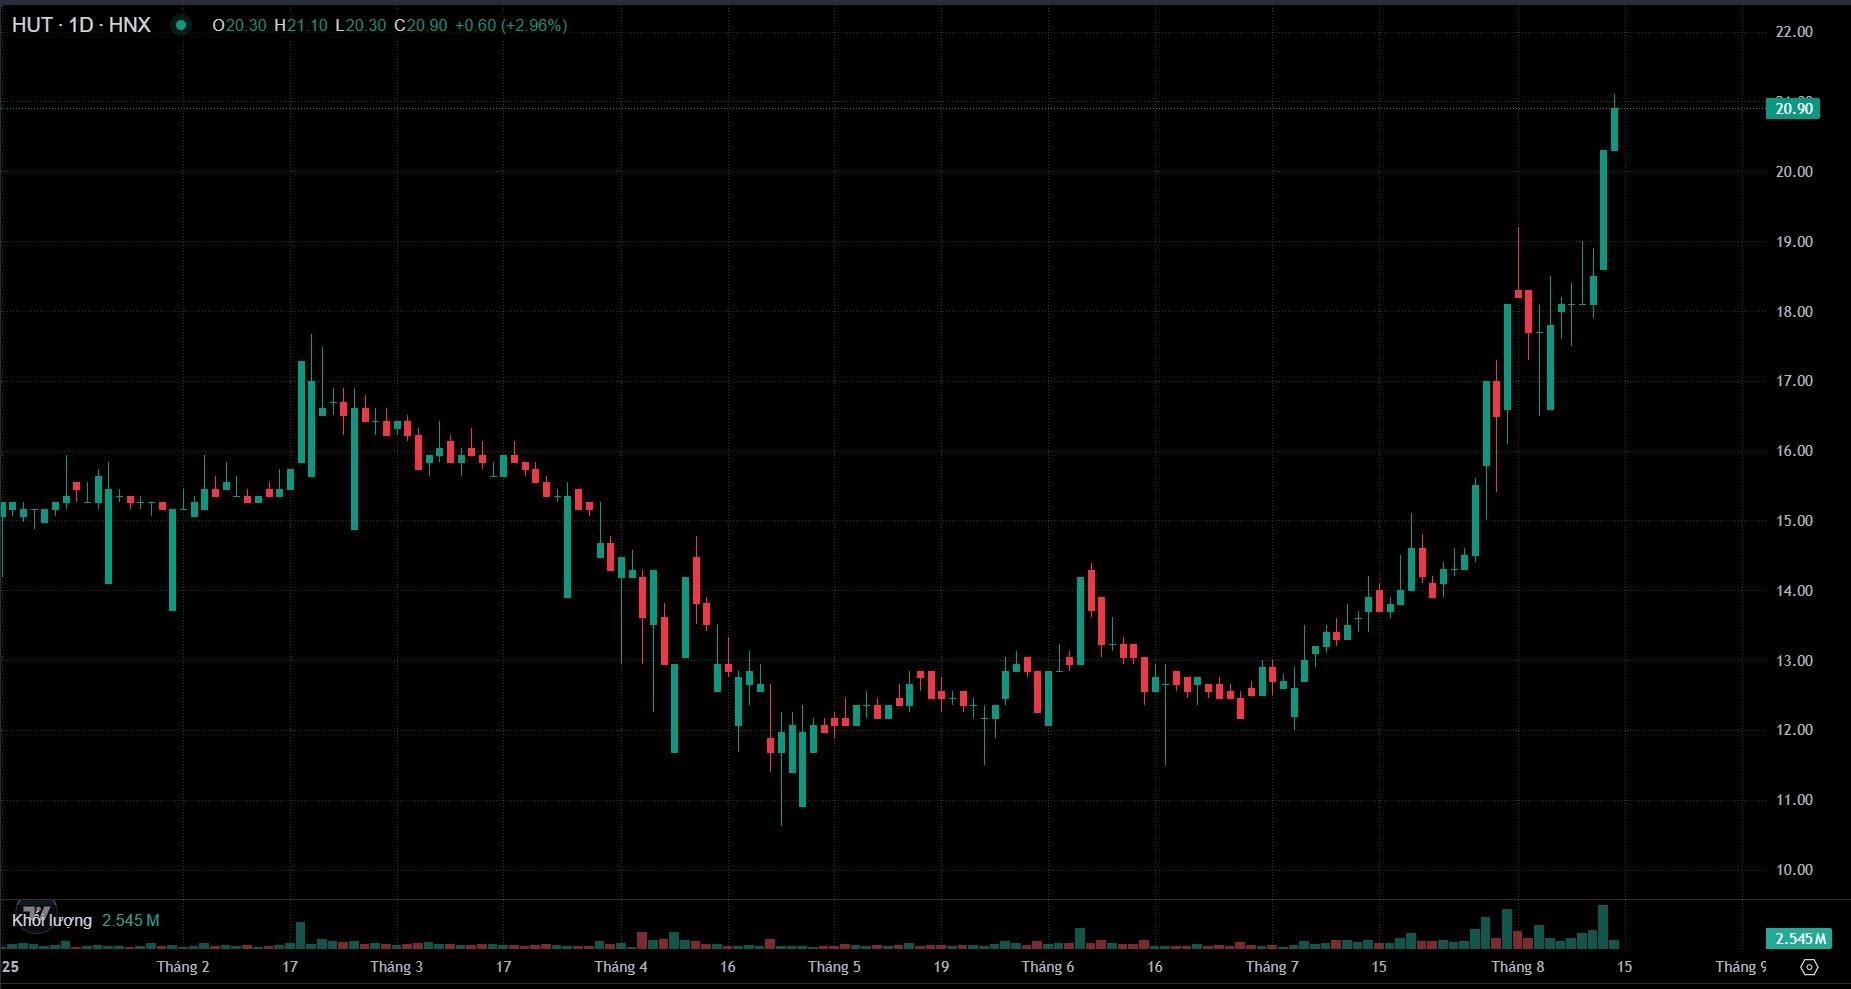Click the green market status dot

click(x=181, y=25)
